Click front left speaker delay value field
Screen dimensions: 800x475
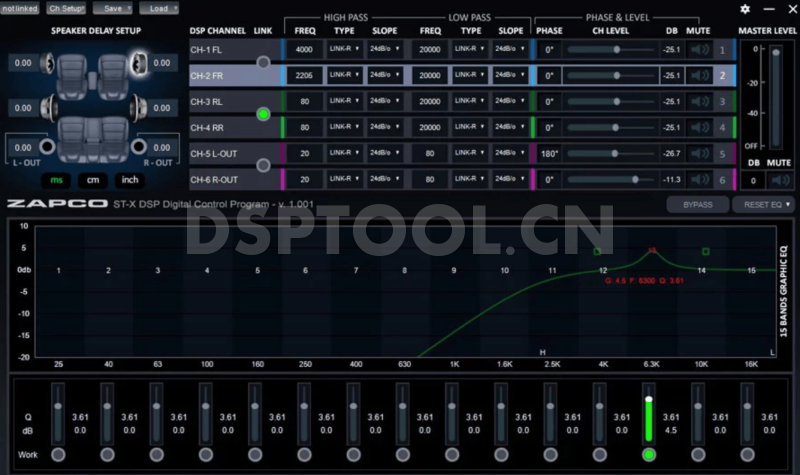click(23, 63)
